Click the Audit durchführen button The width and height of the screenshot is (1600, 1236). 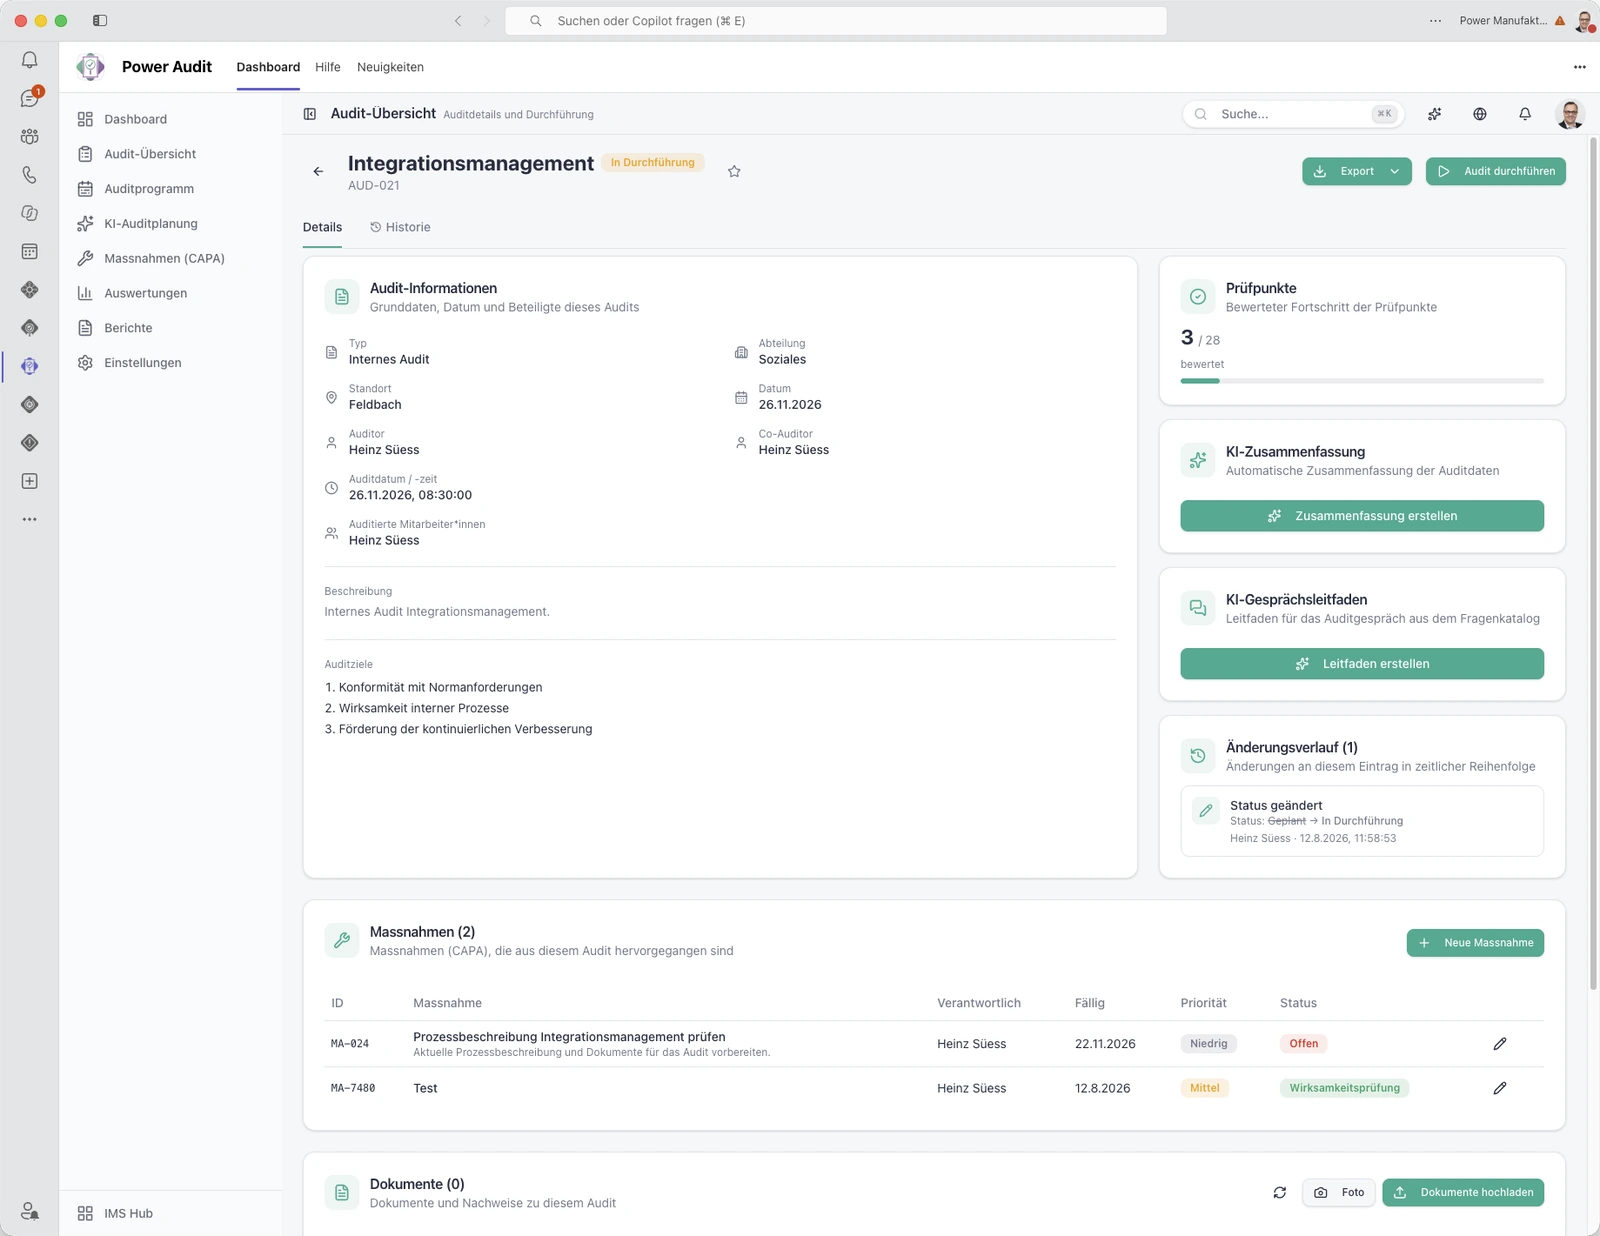(1495, 171)
